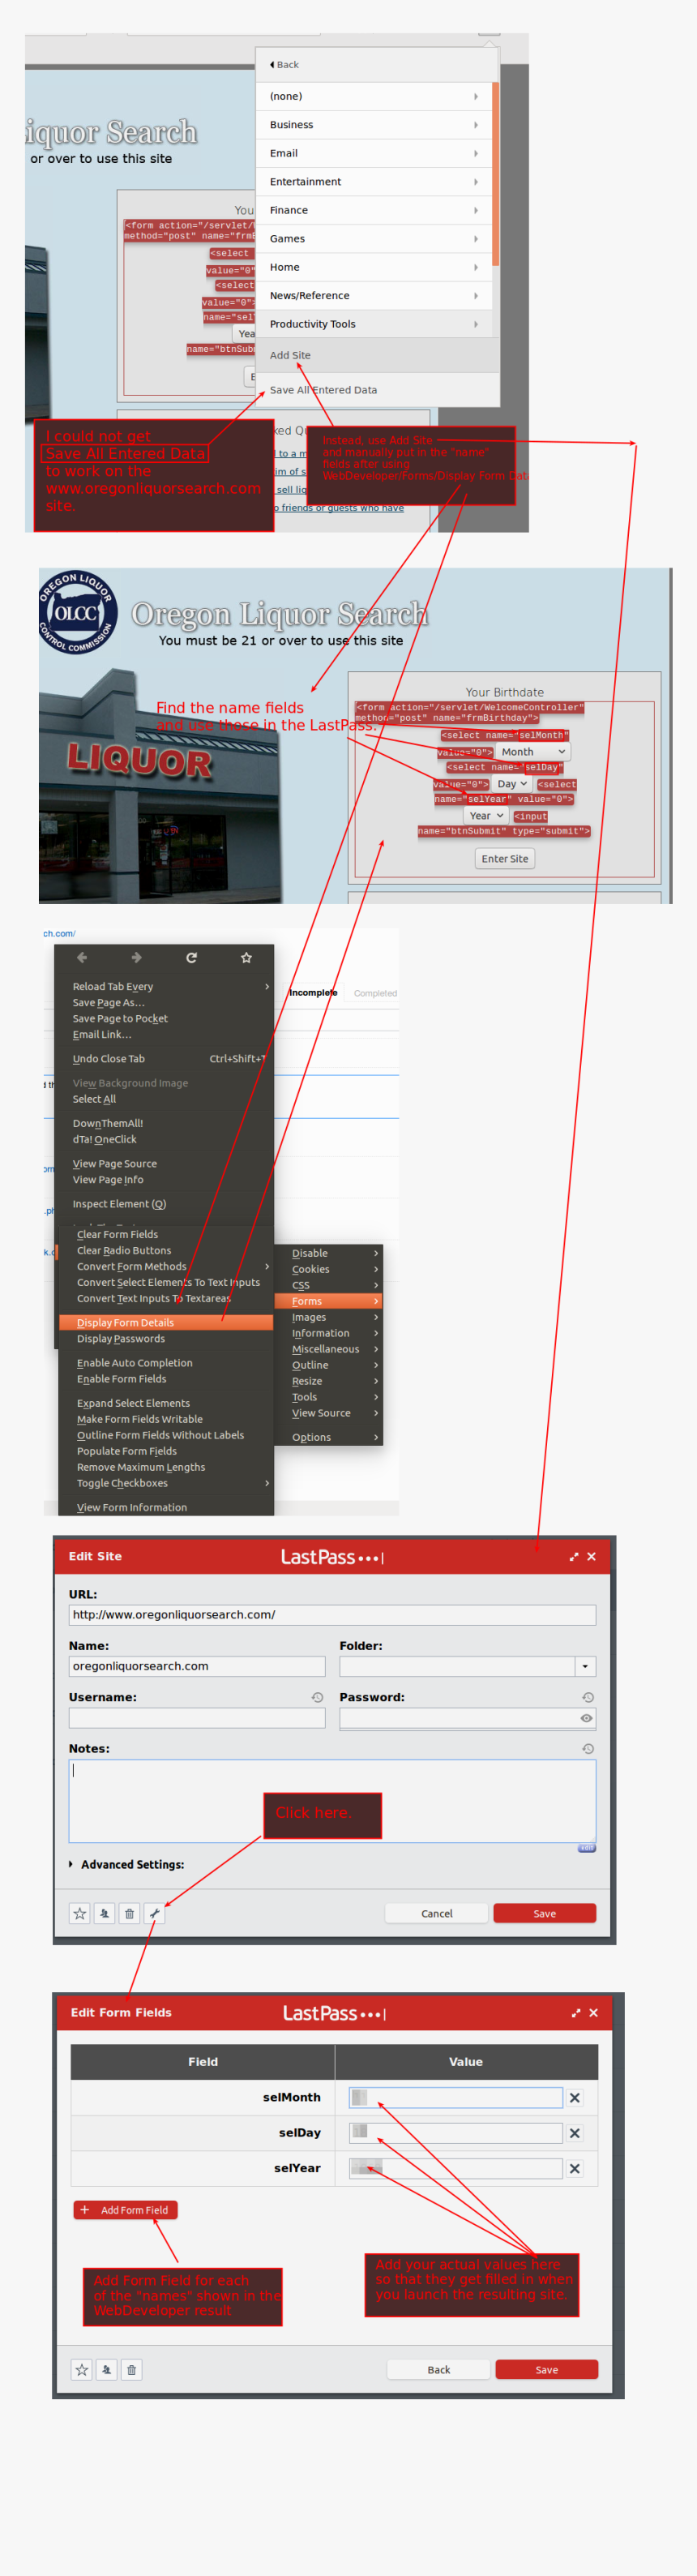Click the favorite star icon in Edit Site
Screen dimensions: 697x2576
[80, 1914]
